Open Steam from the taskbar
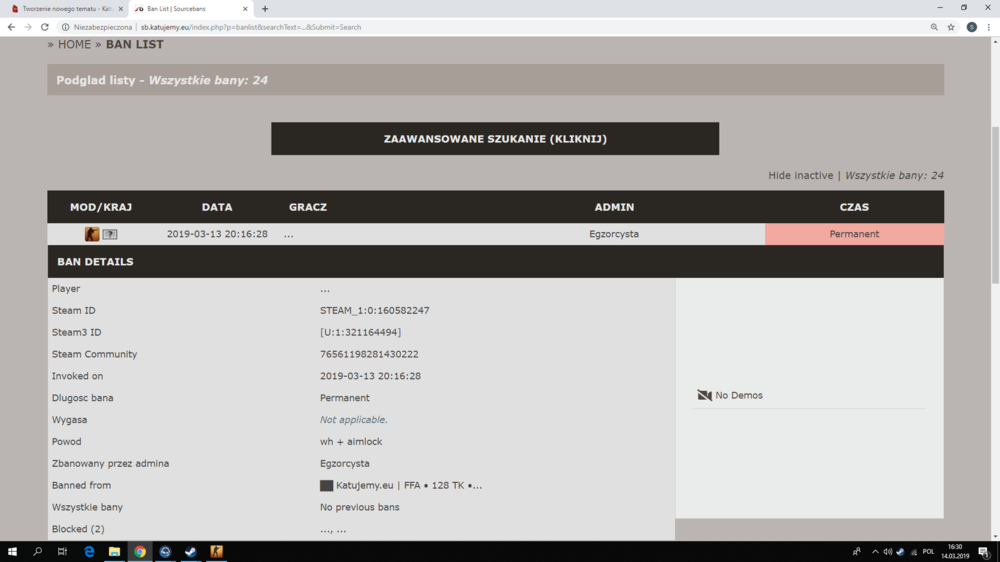1000x562 pixels. coord(191,551)
